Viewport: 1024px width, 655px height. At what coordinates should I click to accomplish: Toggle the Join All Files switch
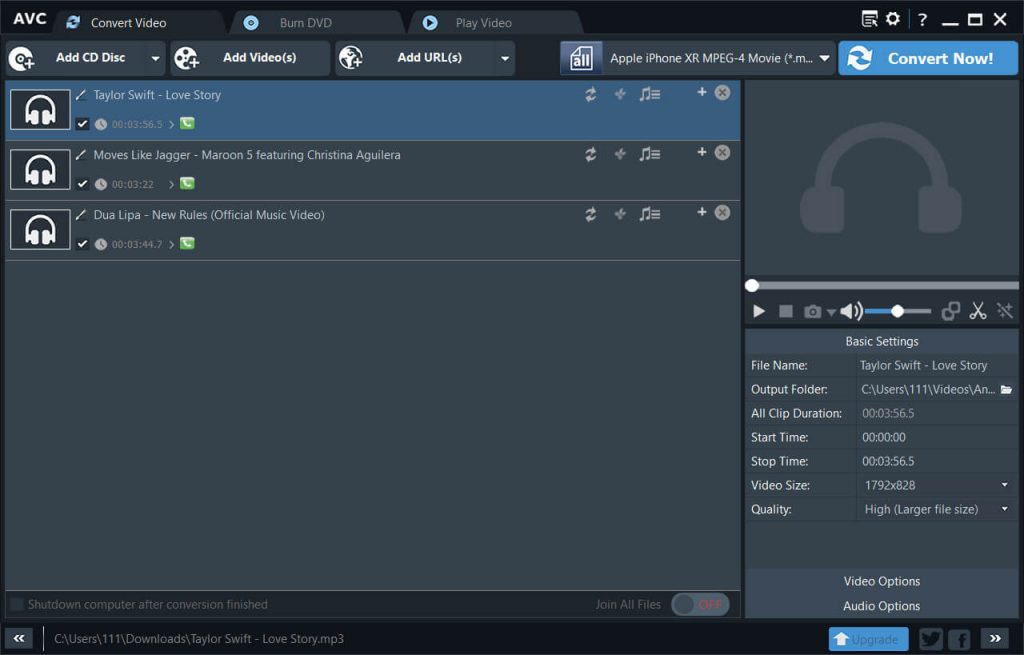[700, 604]
